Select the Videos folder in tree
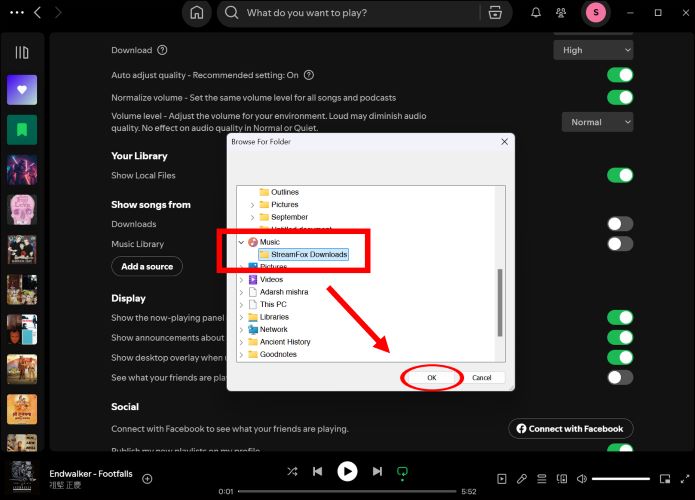Viewport: 695px width, 500px height. (271, 280)
